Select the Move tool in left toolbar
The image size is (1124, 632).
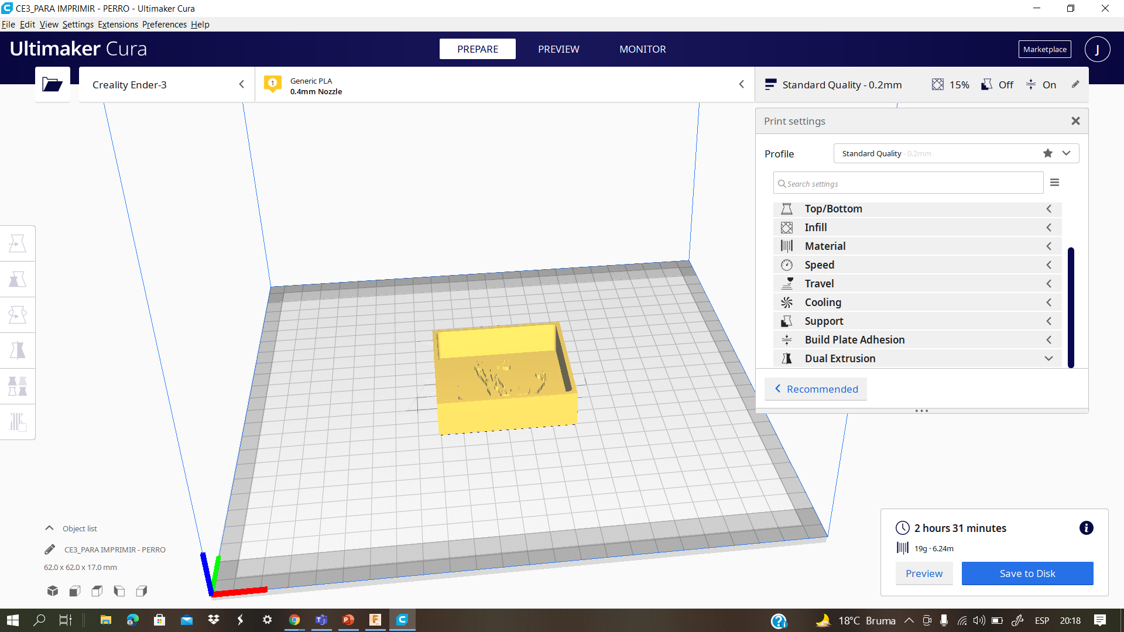(x=17, y=244)
